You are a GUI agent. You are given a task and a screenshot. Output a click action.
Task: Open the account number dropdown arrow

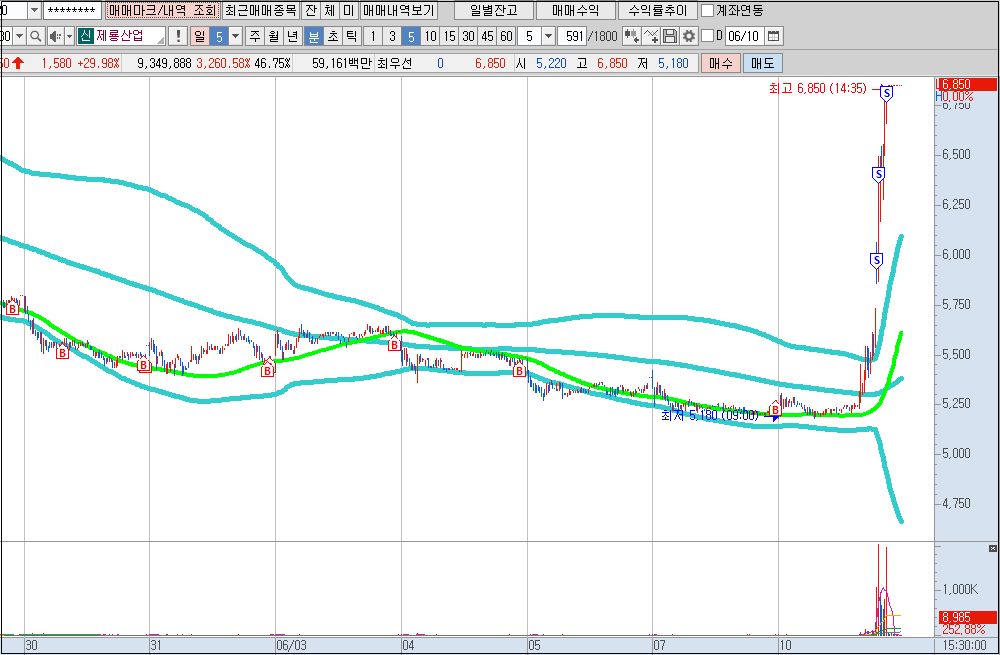coord(34,11)
